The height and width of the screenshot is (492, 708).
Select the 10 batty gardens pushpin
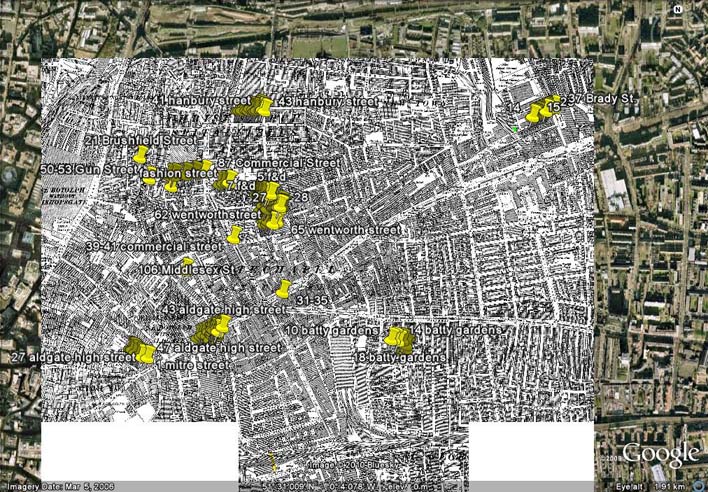pos(392,335)
